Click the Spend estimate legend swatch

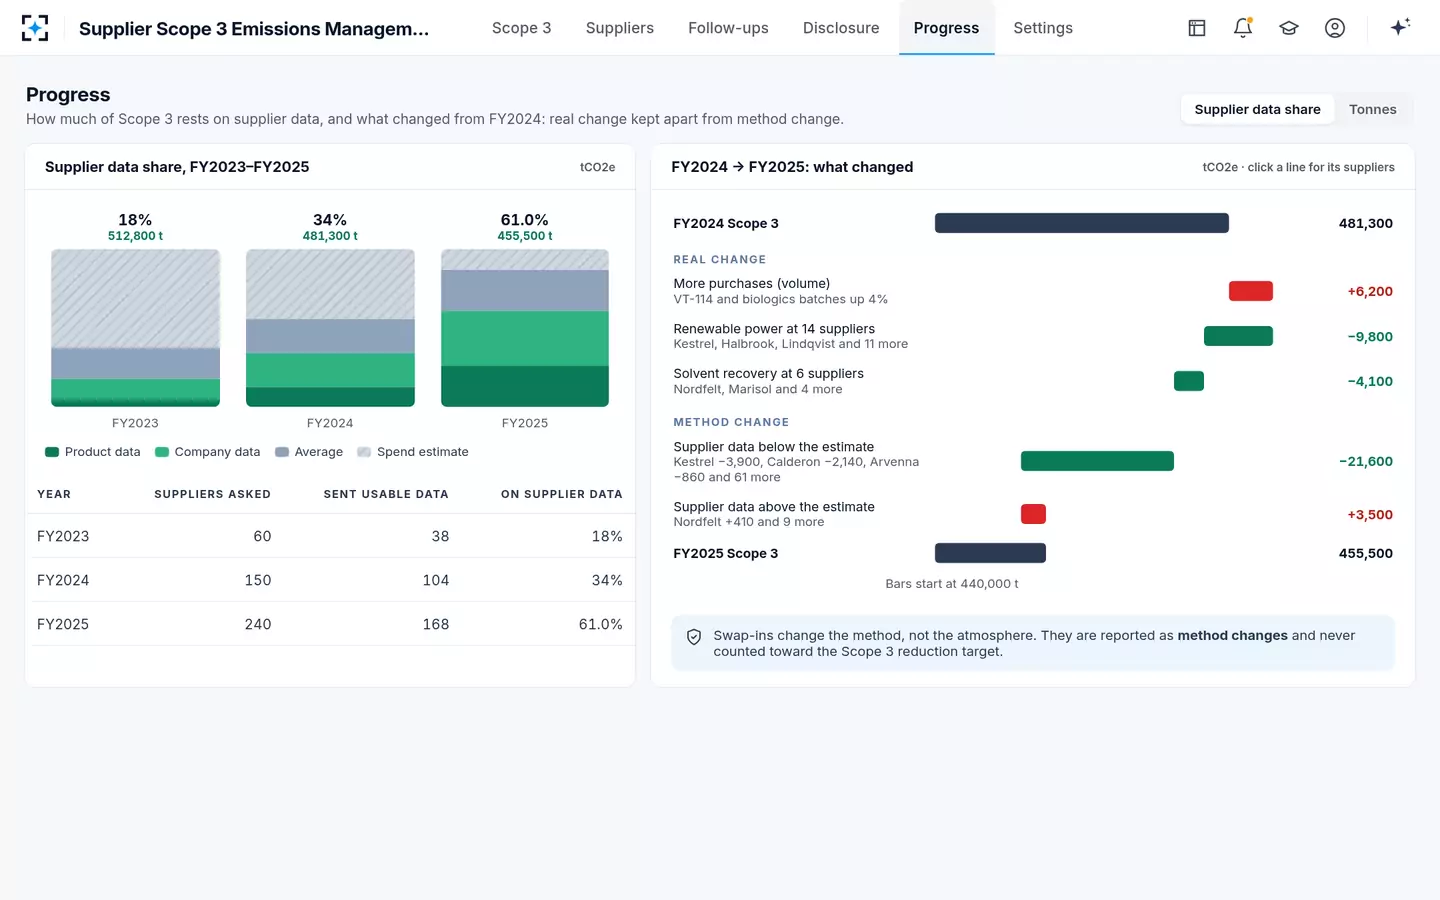point(364,452)
